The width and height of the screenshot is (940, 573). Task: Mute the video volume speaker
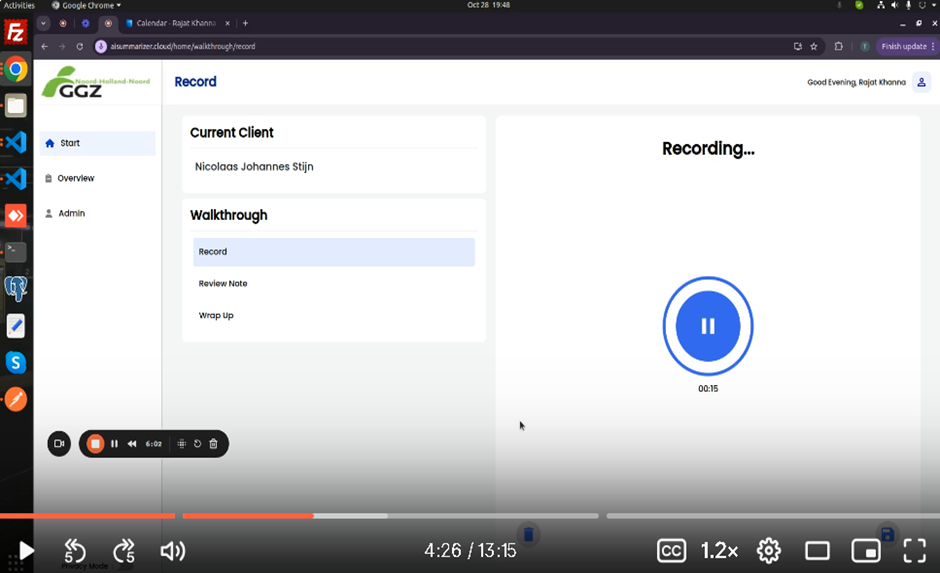(172, 551)
